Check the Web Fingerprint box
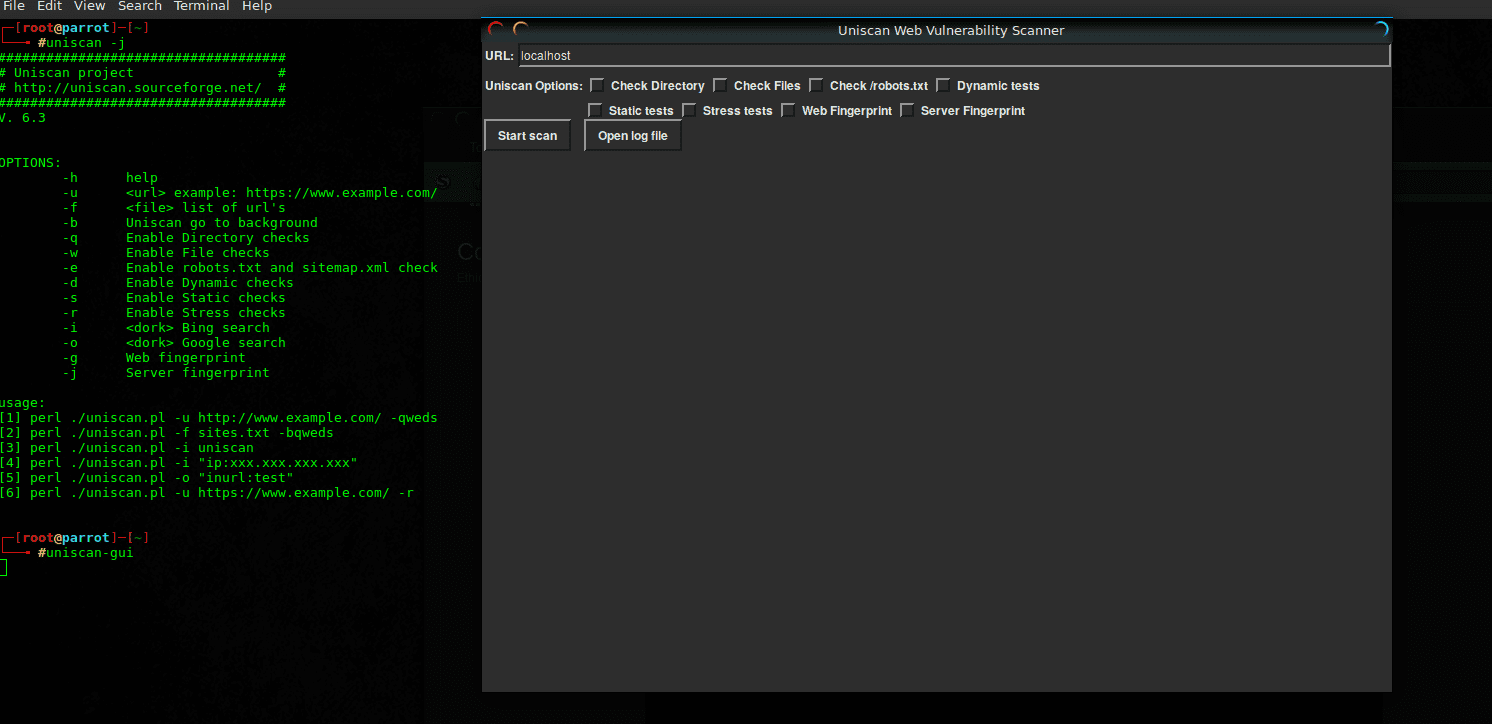The width and height of the screenshot is (1492, 724). coord(789,110)
